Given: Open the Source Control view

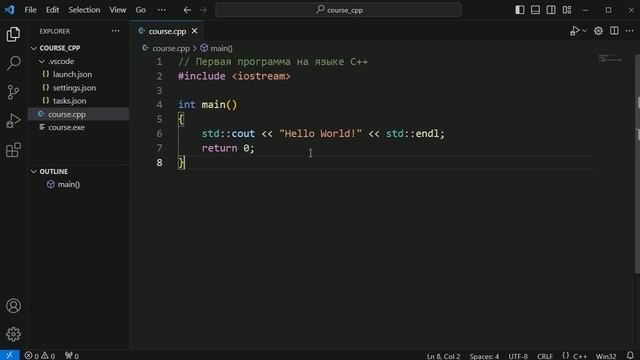Looking at the screenshot, I should [13, 92].
